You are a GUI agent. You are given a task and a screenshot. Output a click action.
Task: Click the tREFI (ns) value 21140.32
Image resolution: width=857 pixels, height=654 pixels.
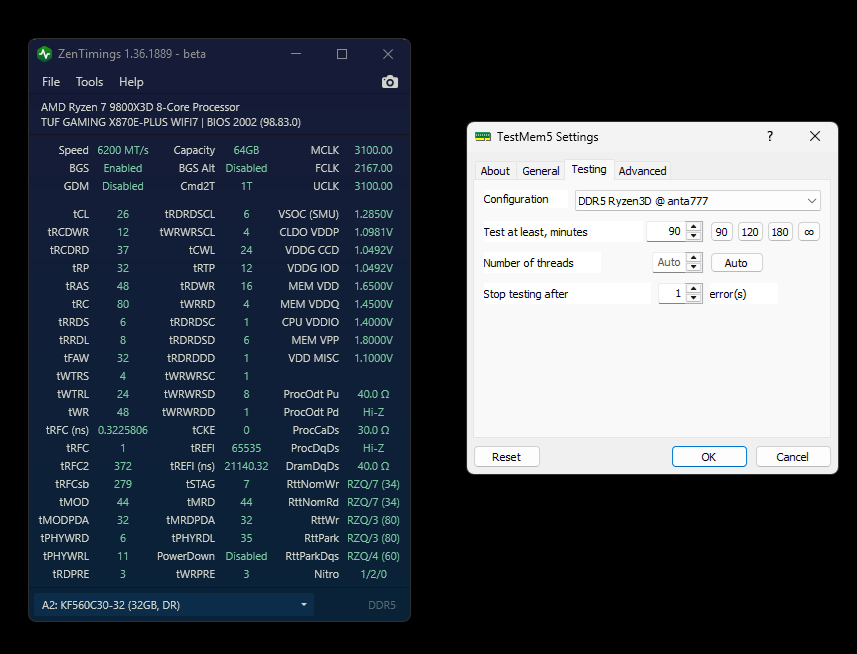(x=246, y=466)
